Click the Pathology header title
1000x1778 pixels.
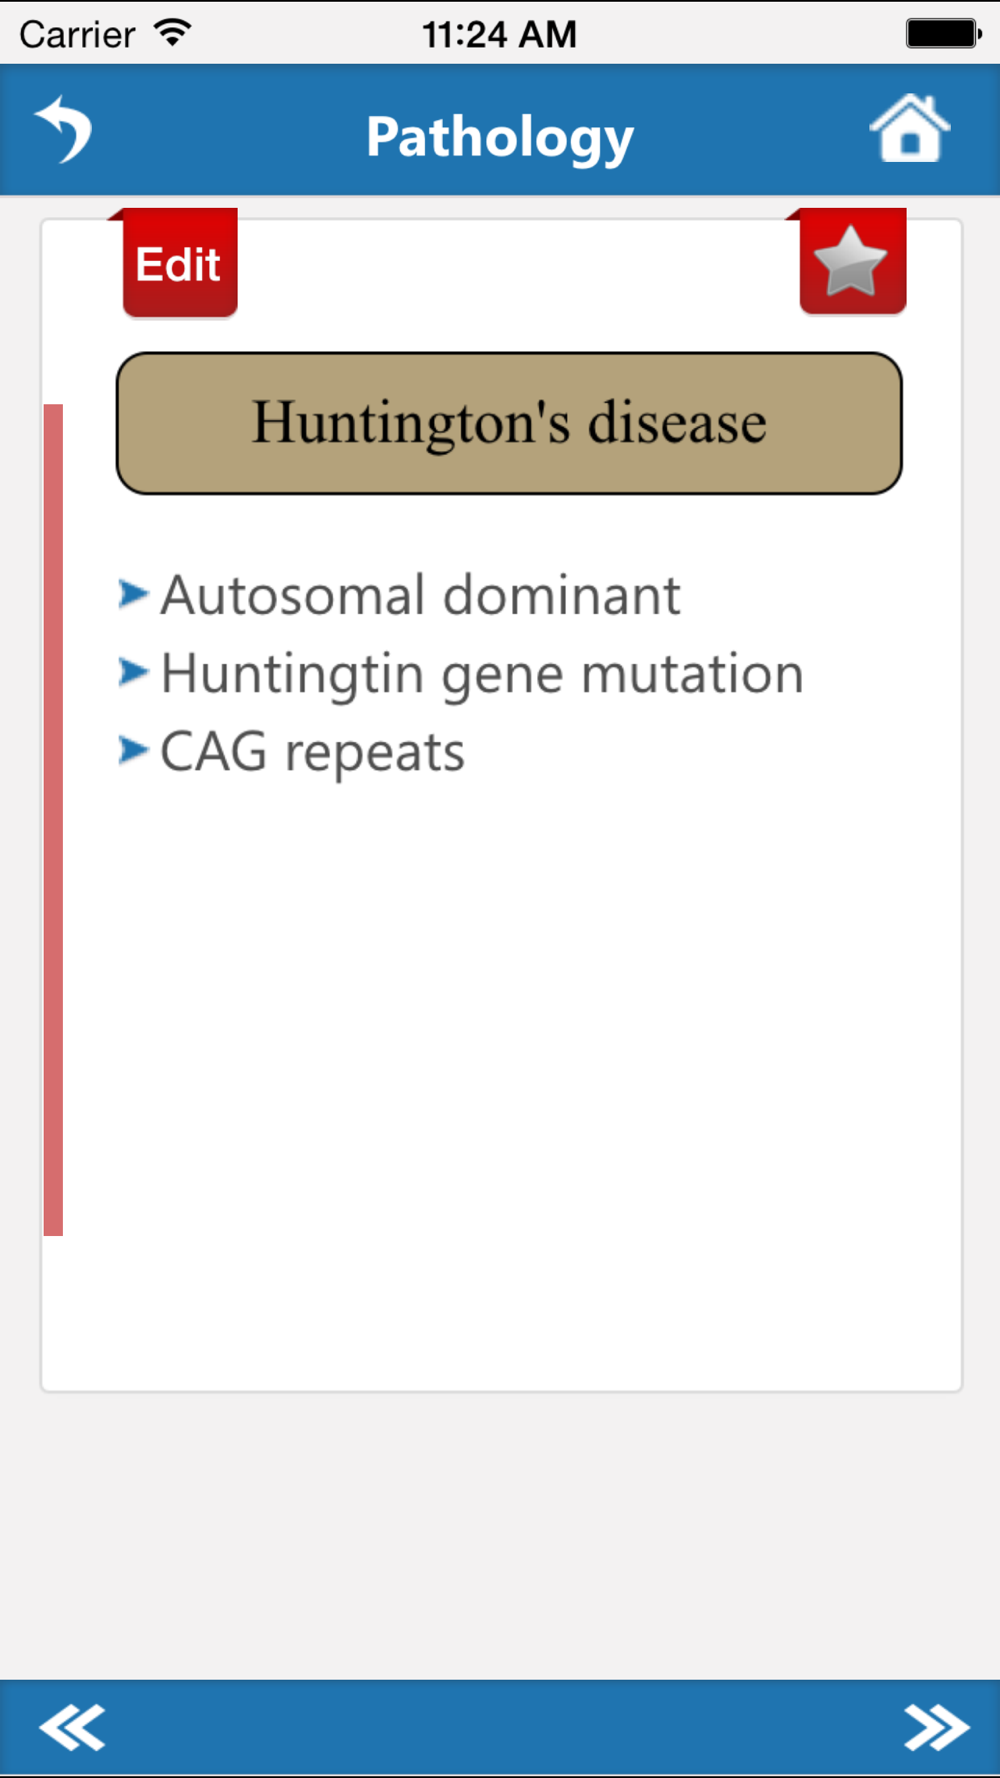coord(500,137)
